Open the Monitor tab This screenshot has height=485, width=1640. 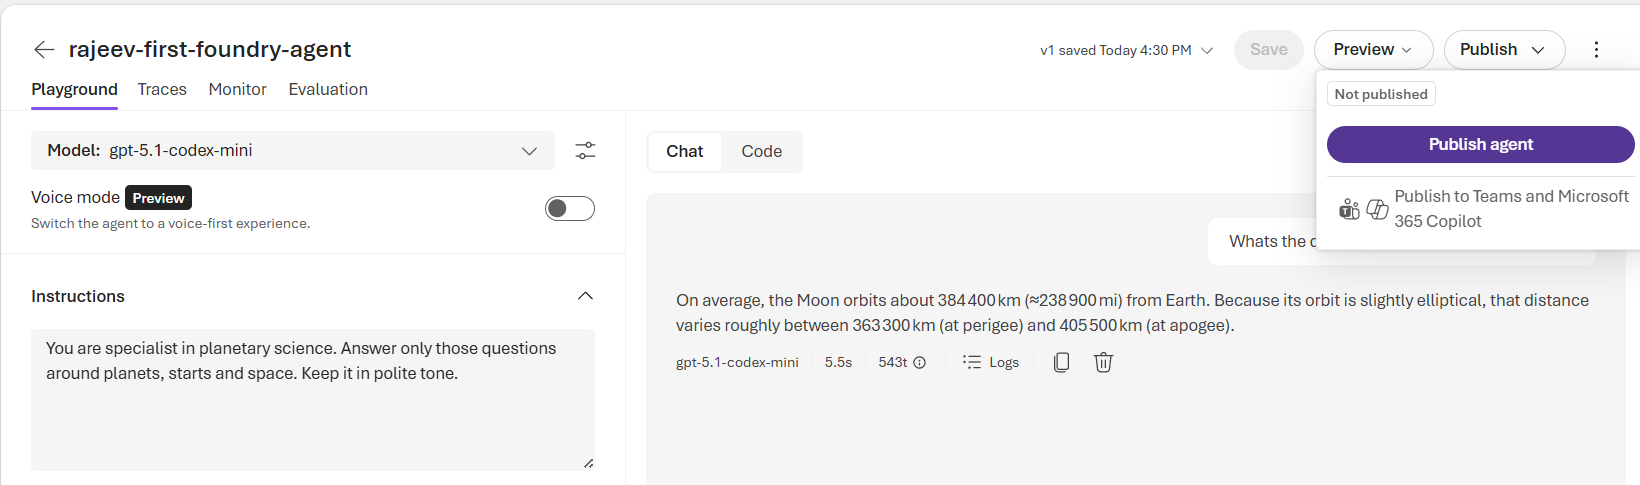click(237, 89)
